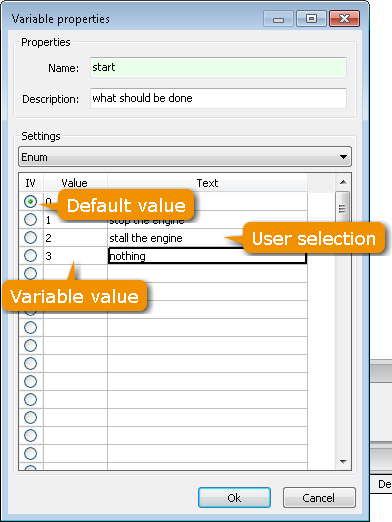
Task: Click the Description field reading what should be done
Action: point(218,98)
